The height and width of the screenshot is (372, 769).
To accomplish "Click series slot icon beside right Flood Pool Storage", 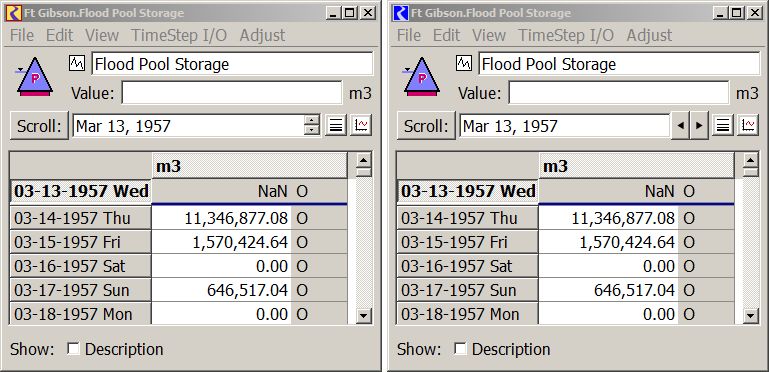I will (464, 63).
